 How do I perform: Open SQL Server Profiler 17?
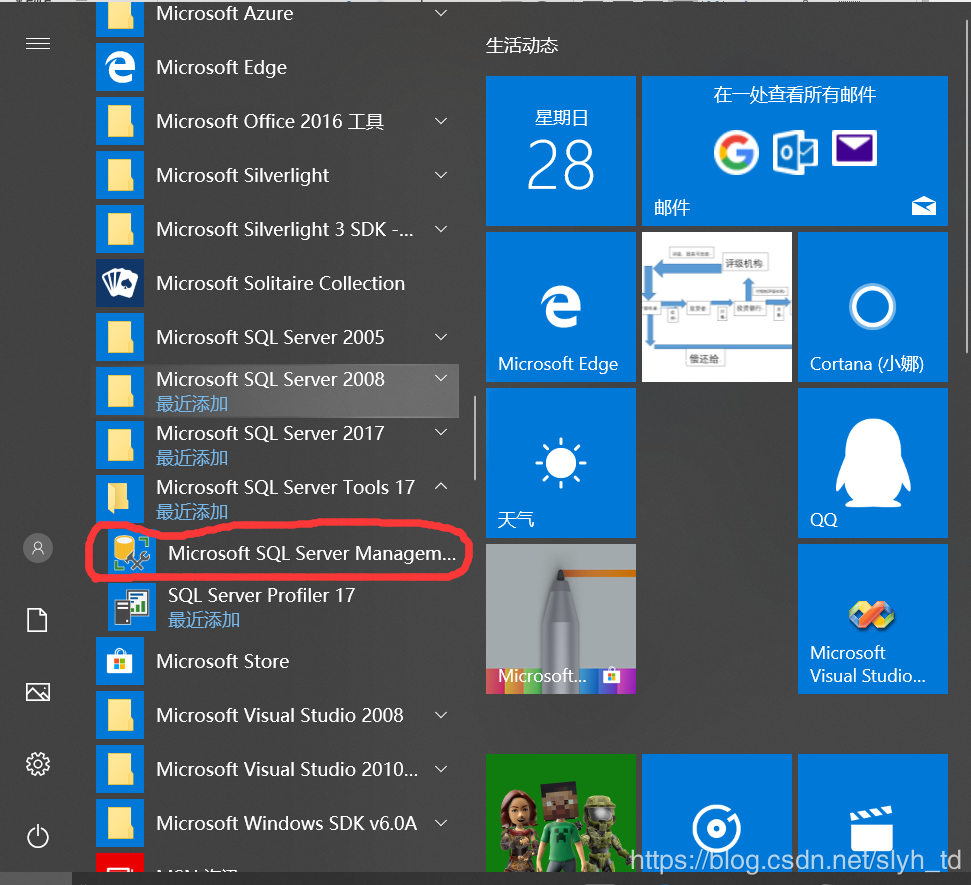tap(260, 596)
